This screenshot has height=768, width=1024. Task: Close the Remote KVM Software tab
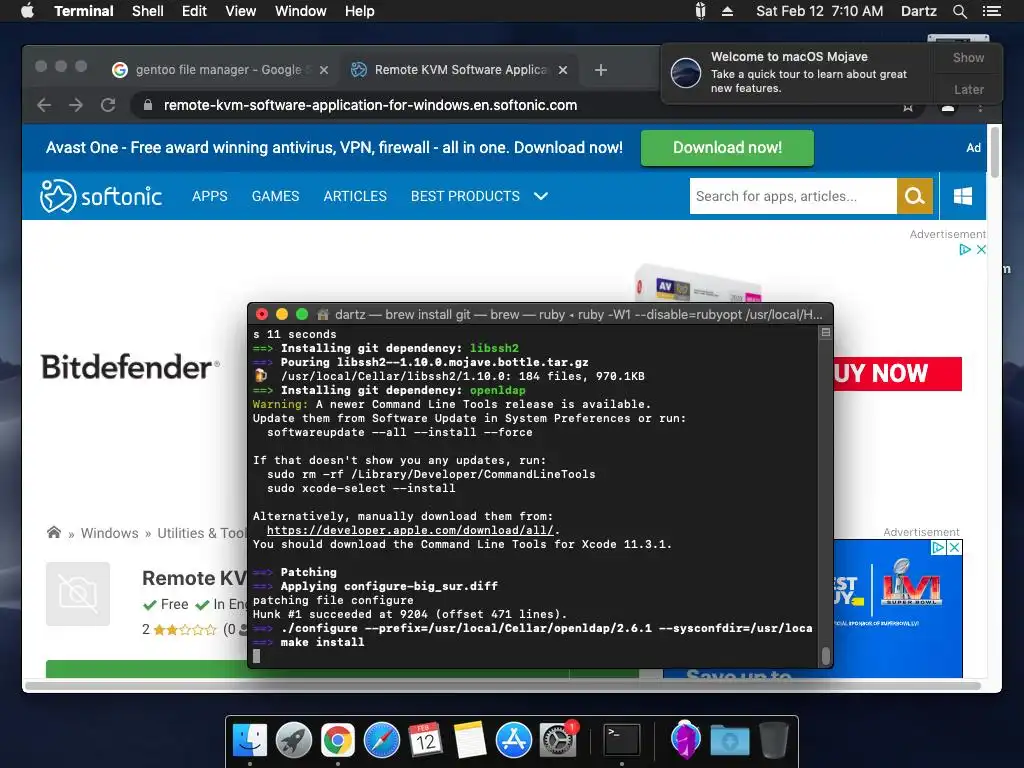[563, 70]
